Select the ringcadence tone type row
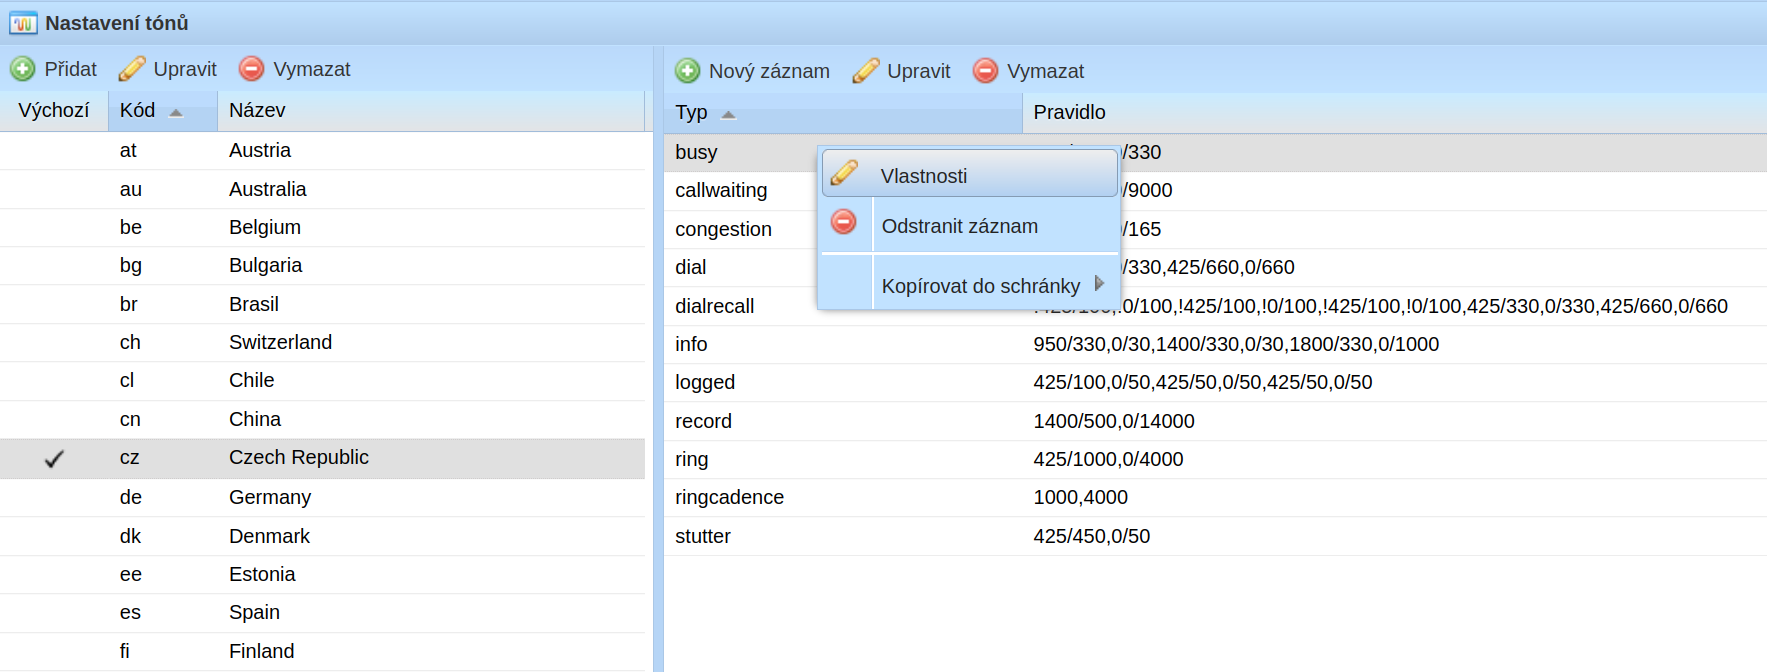Image resolution: width=1767 pixels, height=672 pixels. [x=1215, y=498]
